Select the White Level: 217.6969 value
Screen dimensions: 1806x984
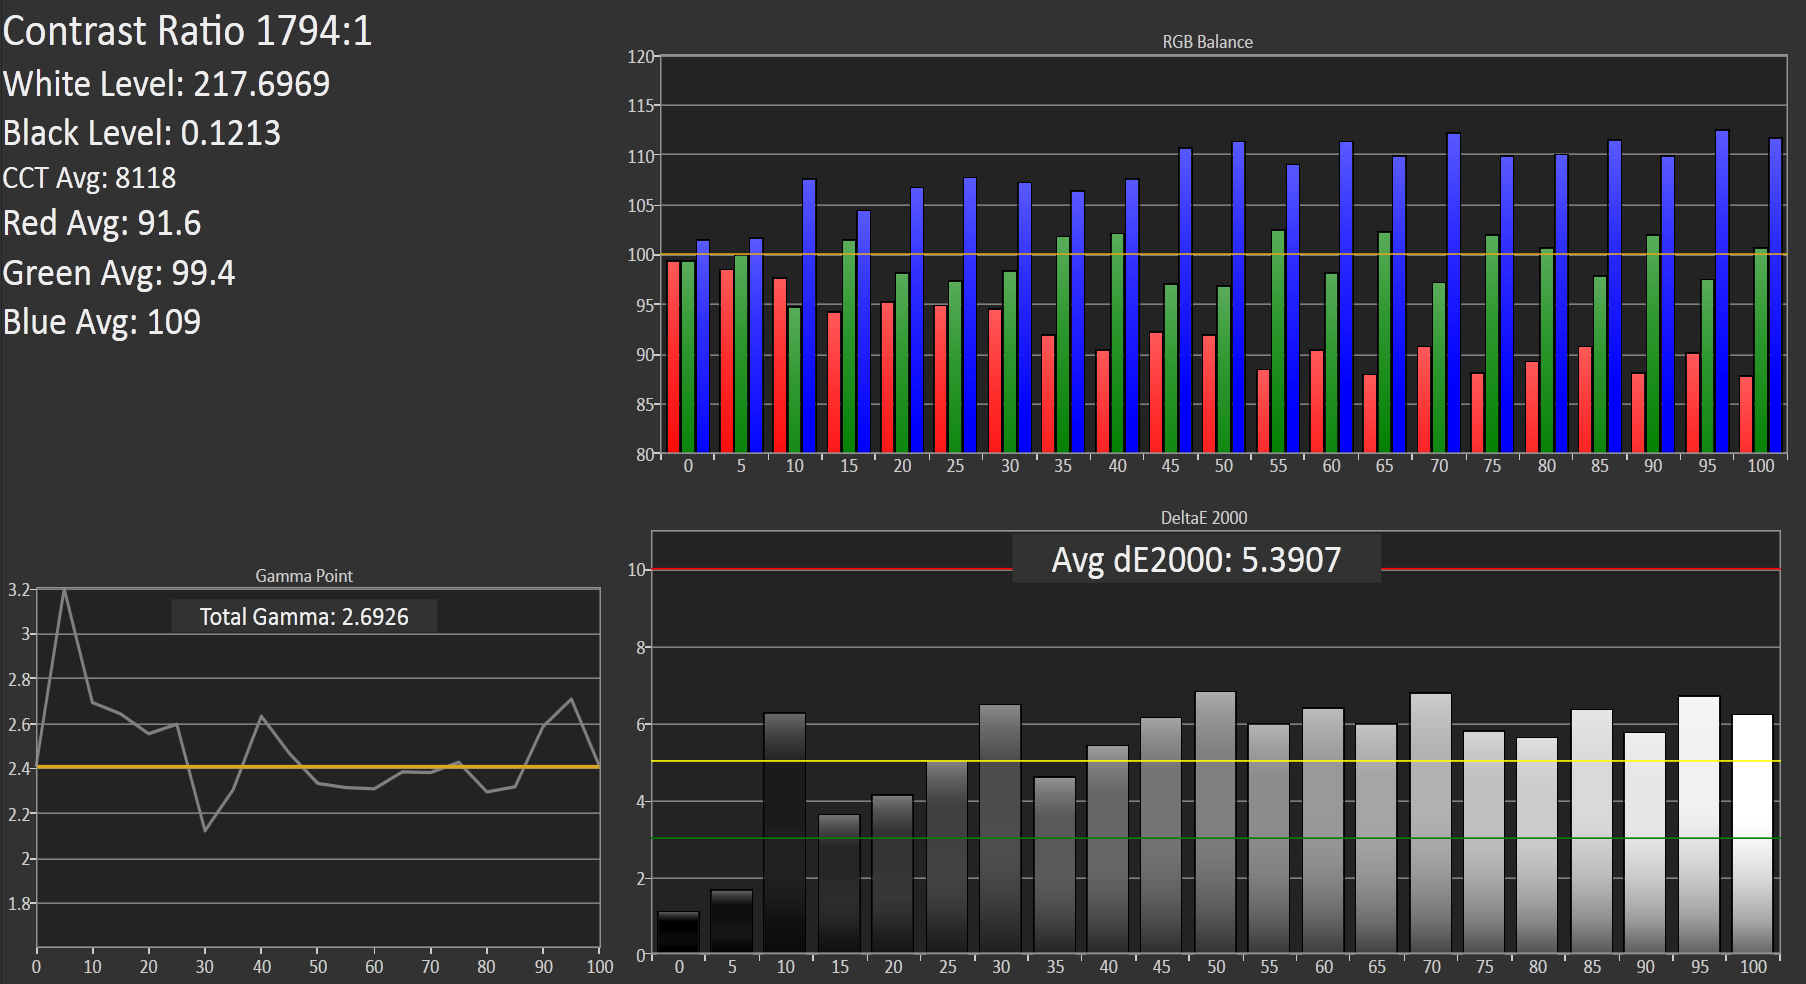(x=166, y=84)
